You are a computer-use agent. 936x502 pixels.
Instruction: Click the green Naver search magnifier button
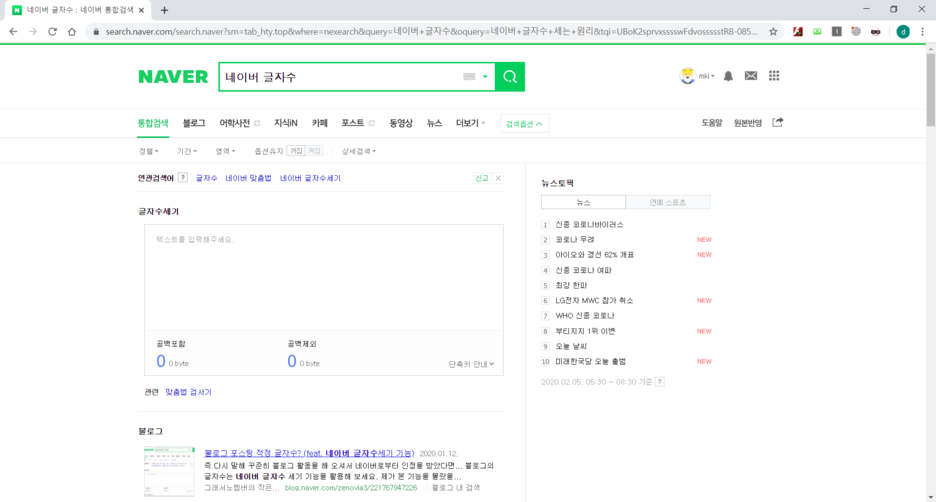[x=510, y=76]
